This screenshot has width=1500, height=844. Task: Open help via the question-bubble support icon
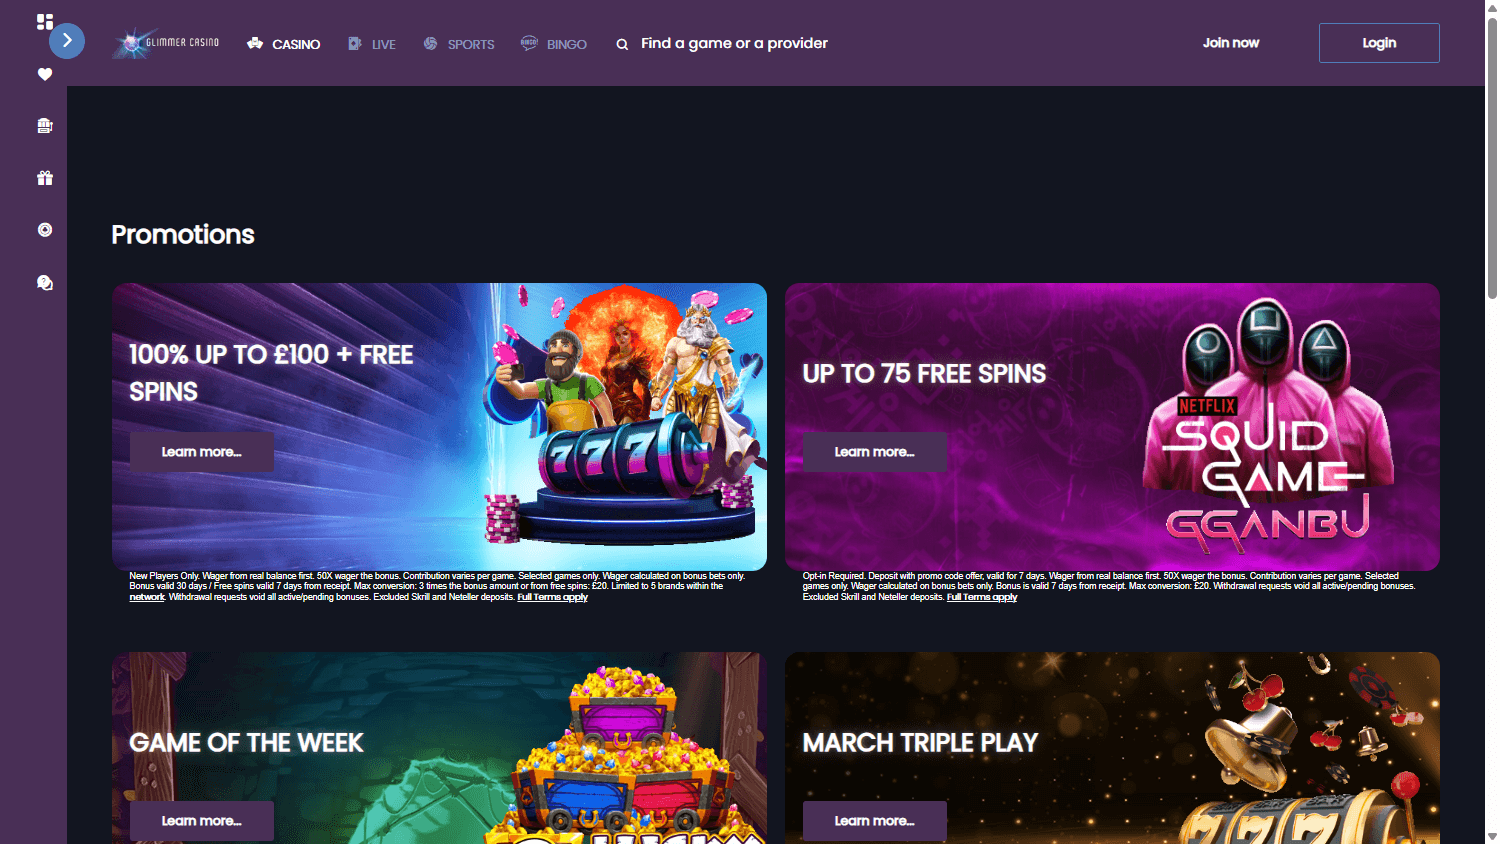click(44, 282)
